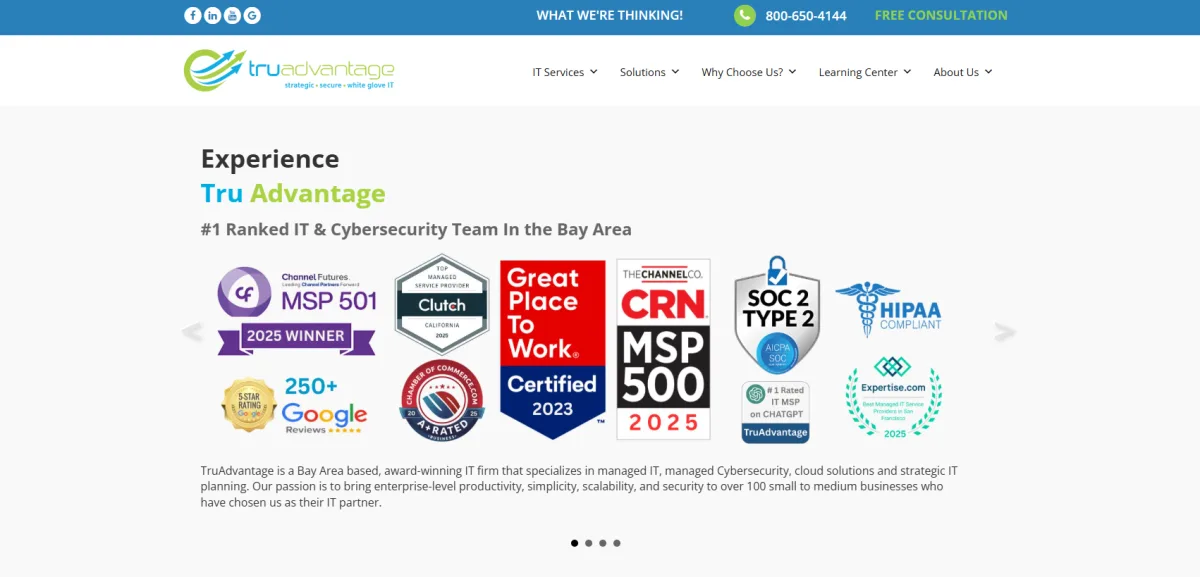Click the gold 5-Star Rating seal

[249, 405]
